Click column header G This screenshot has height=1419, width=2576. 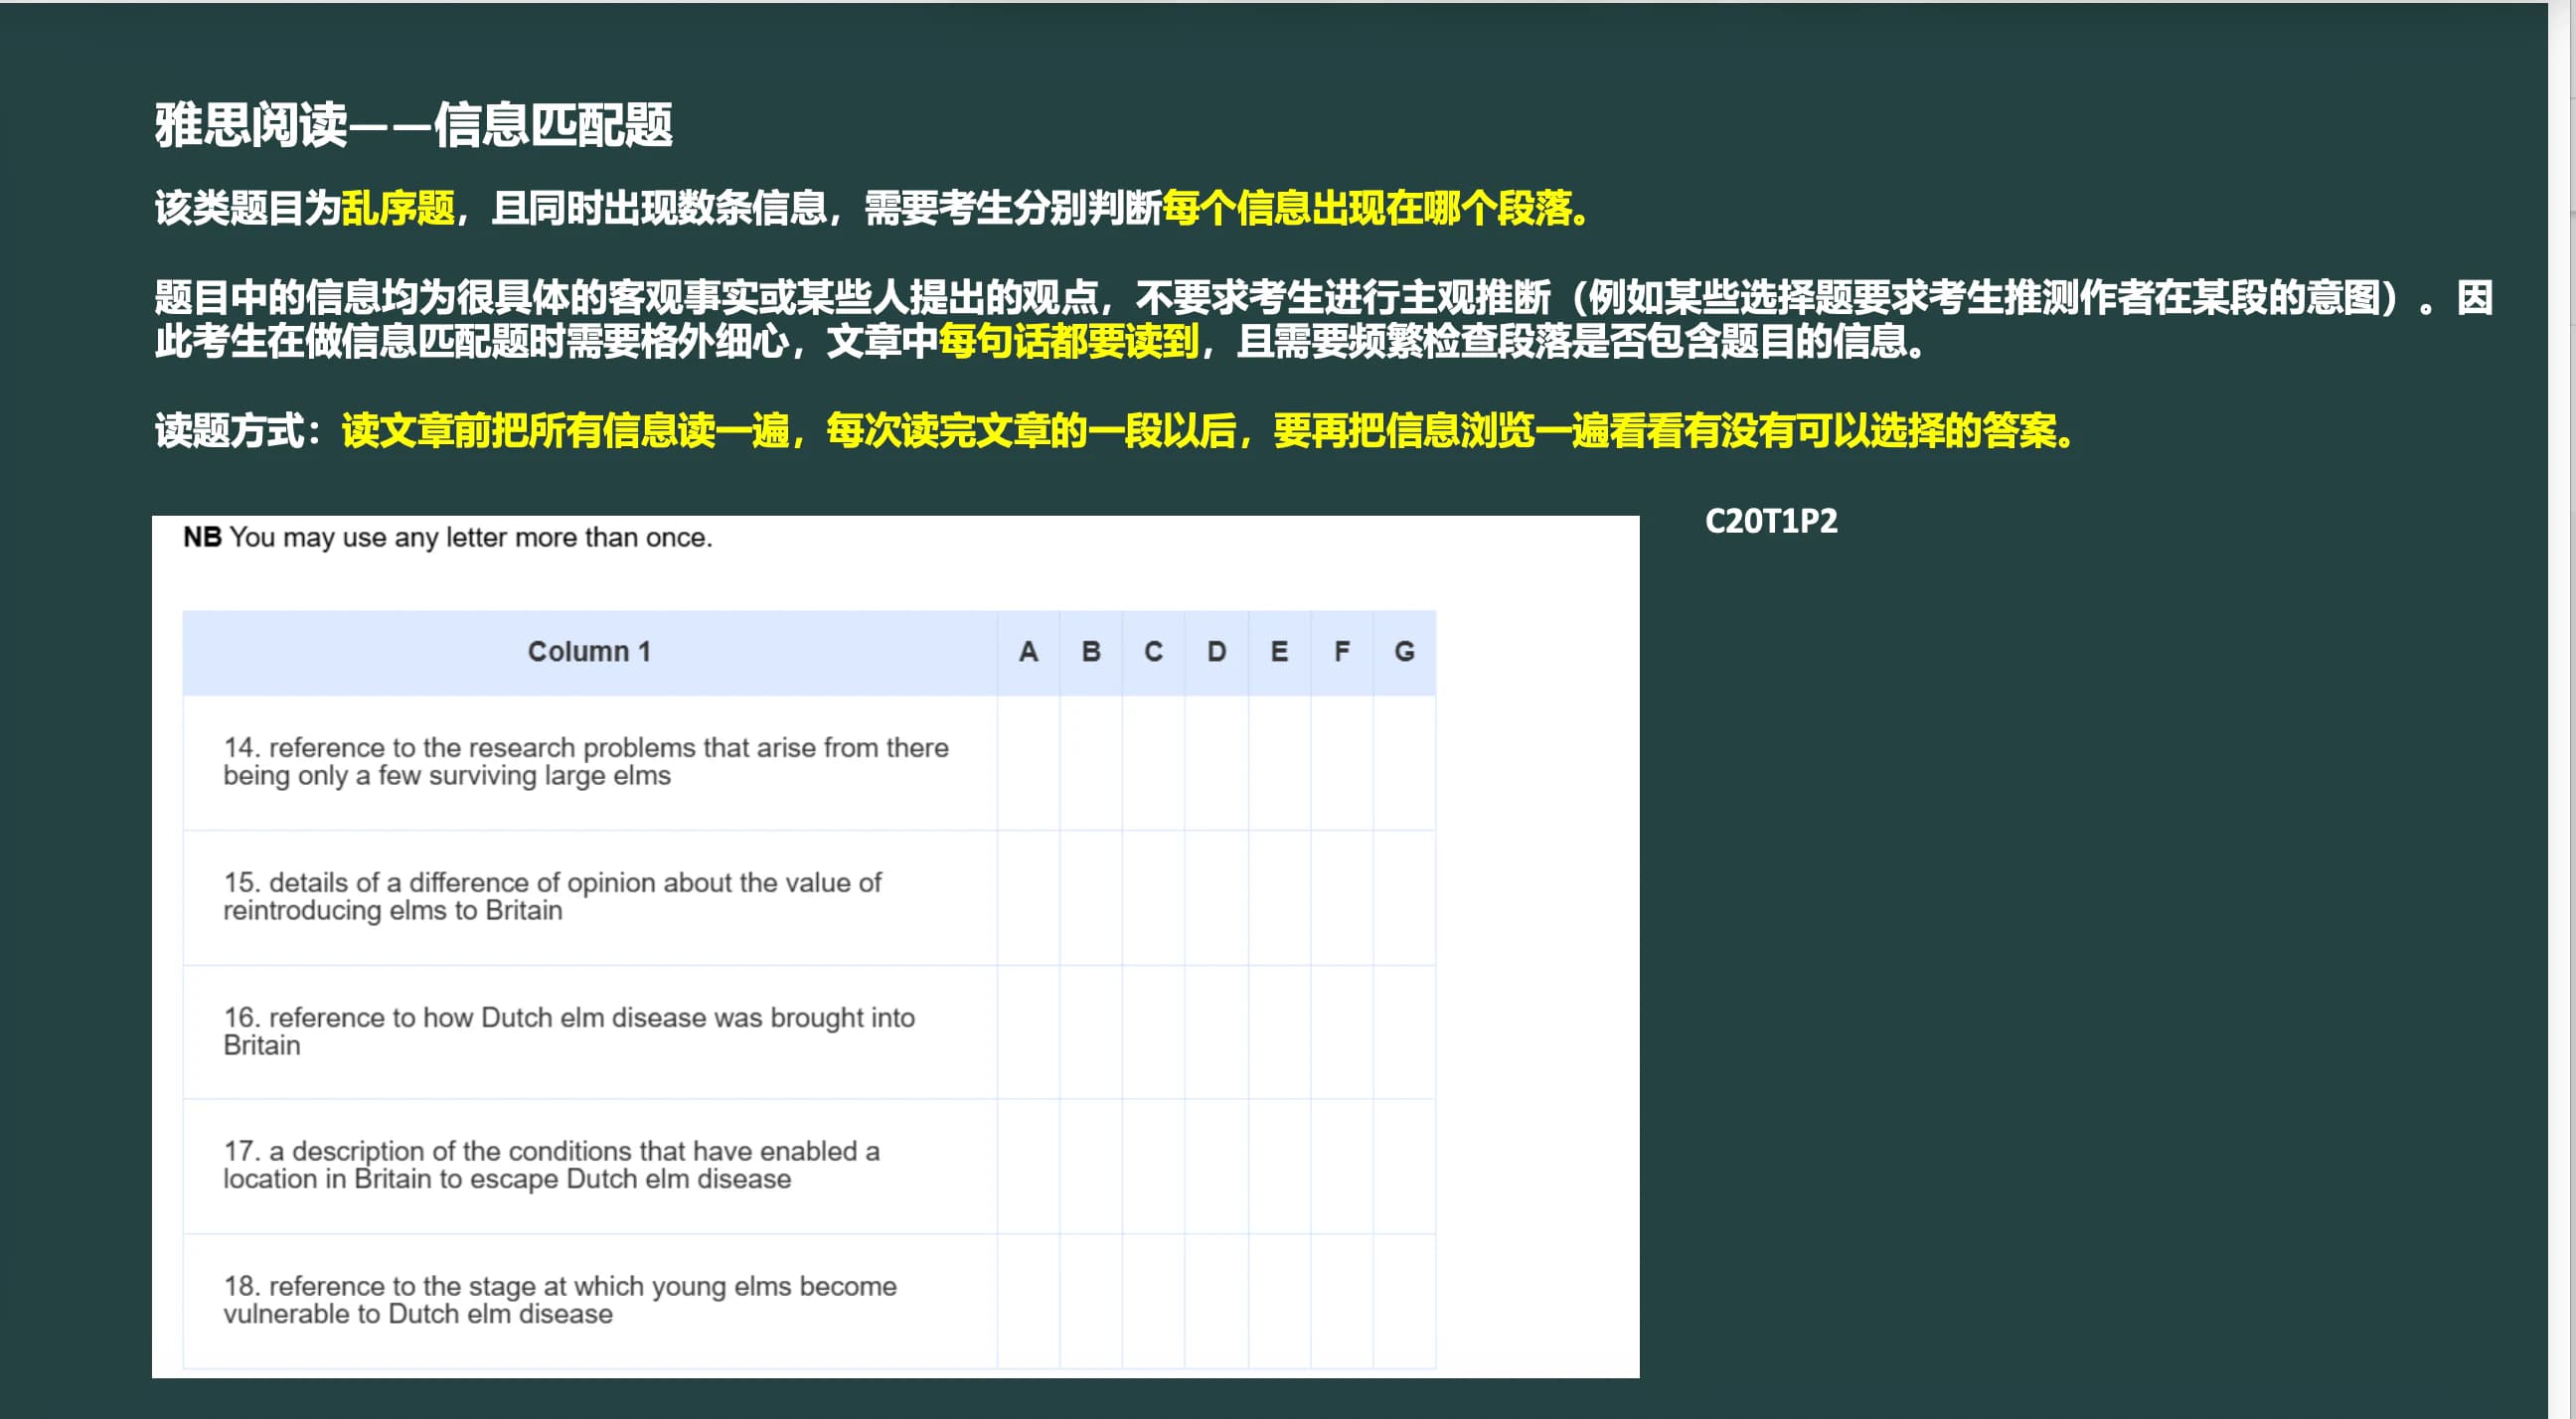[x=1404, y=652]
